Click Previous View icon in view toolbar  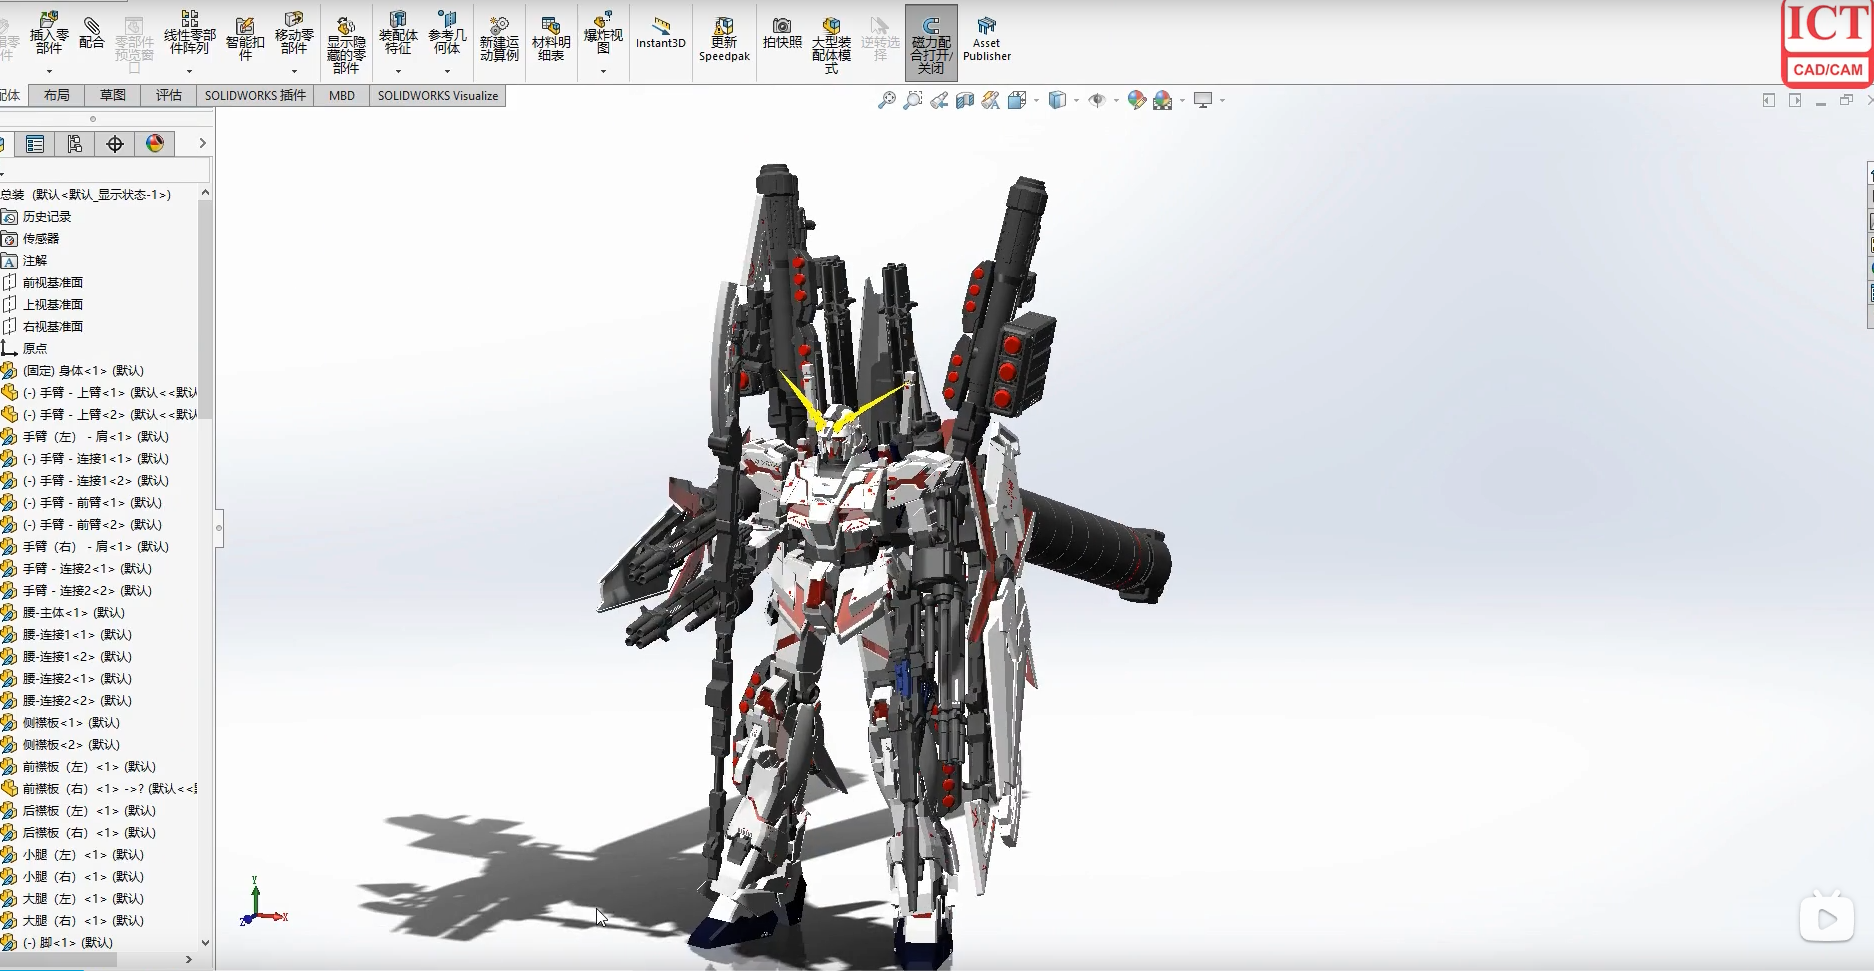[939, 100]
